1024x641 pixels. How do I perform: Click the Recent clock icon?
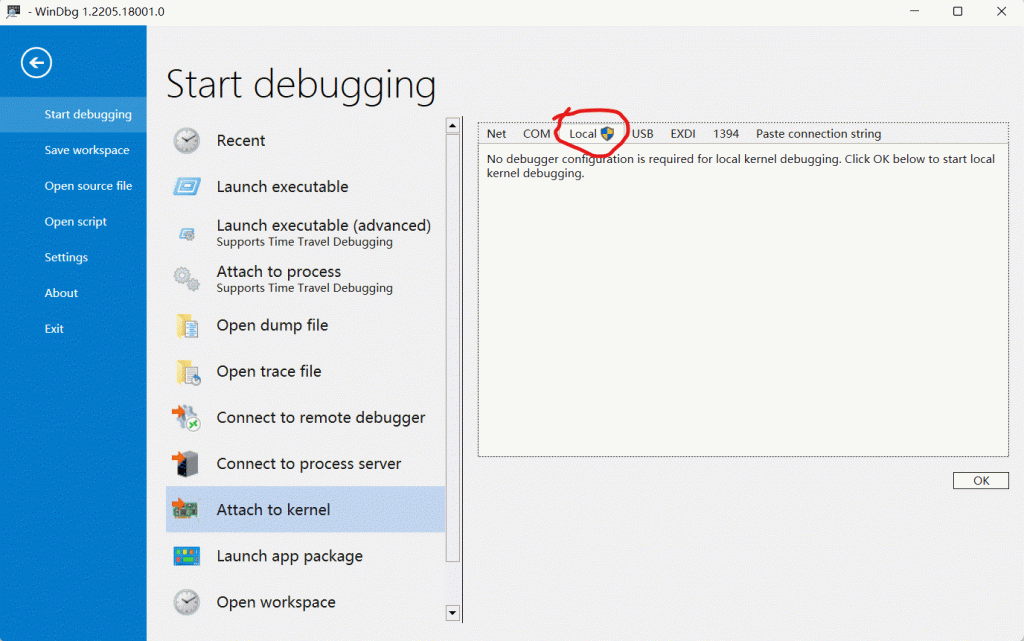coord(187,141)
